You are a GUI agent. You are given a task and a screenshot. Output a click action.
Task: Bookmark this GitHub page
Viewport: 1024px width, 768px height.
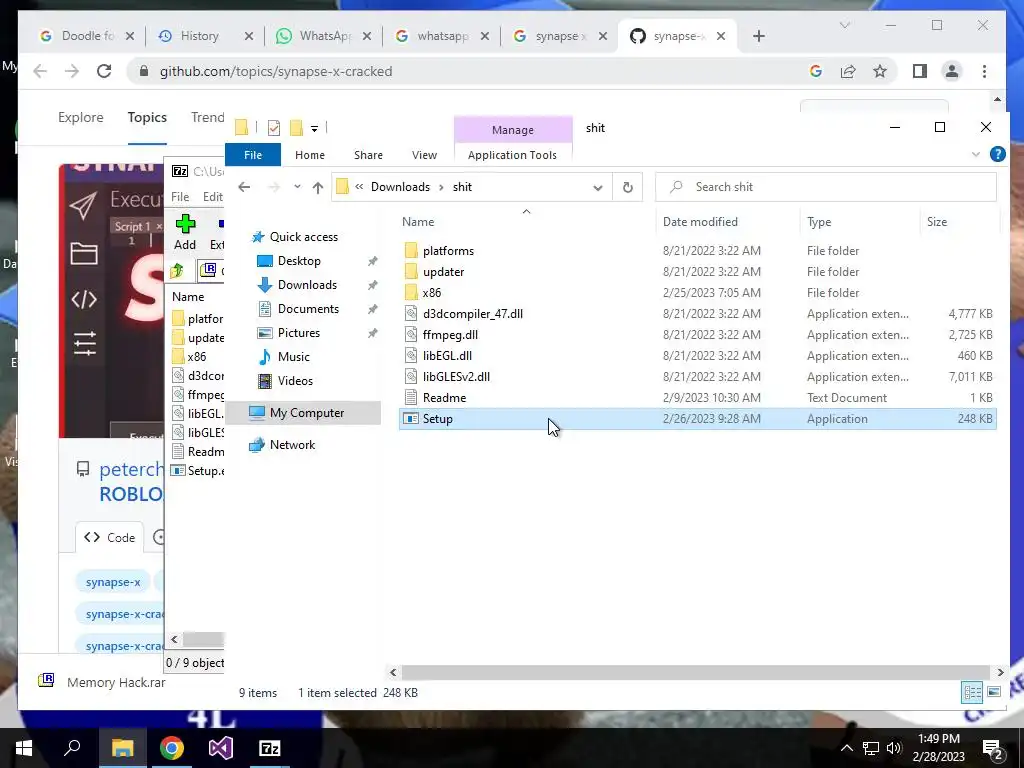tap(880, 71)
